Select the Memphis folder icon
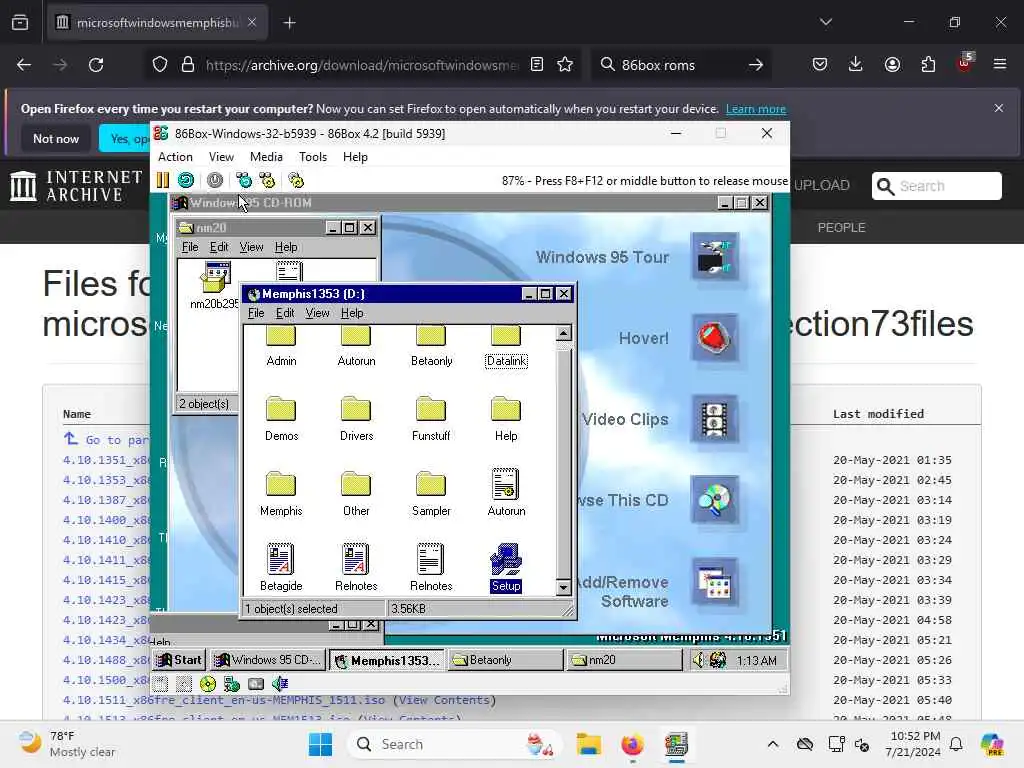Screen dimensions: 1024x768 click(x=281, y=494)
